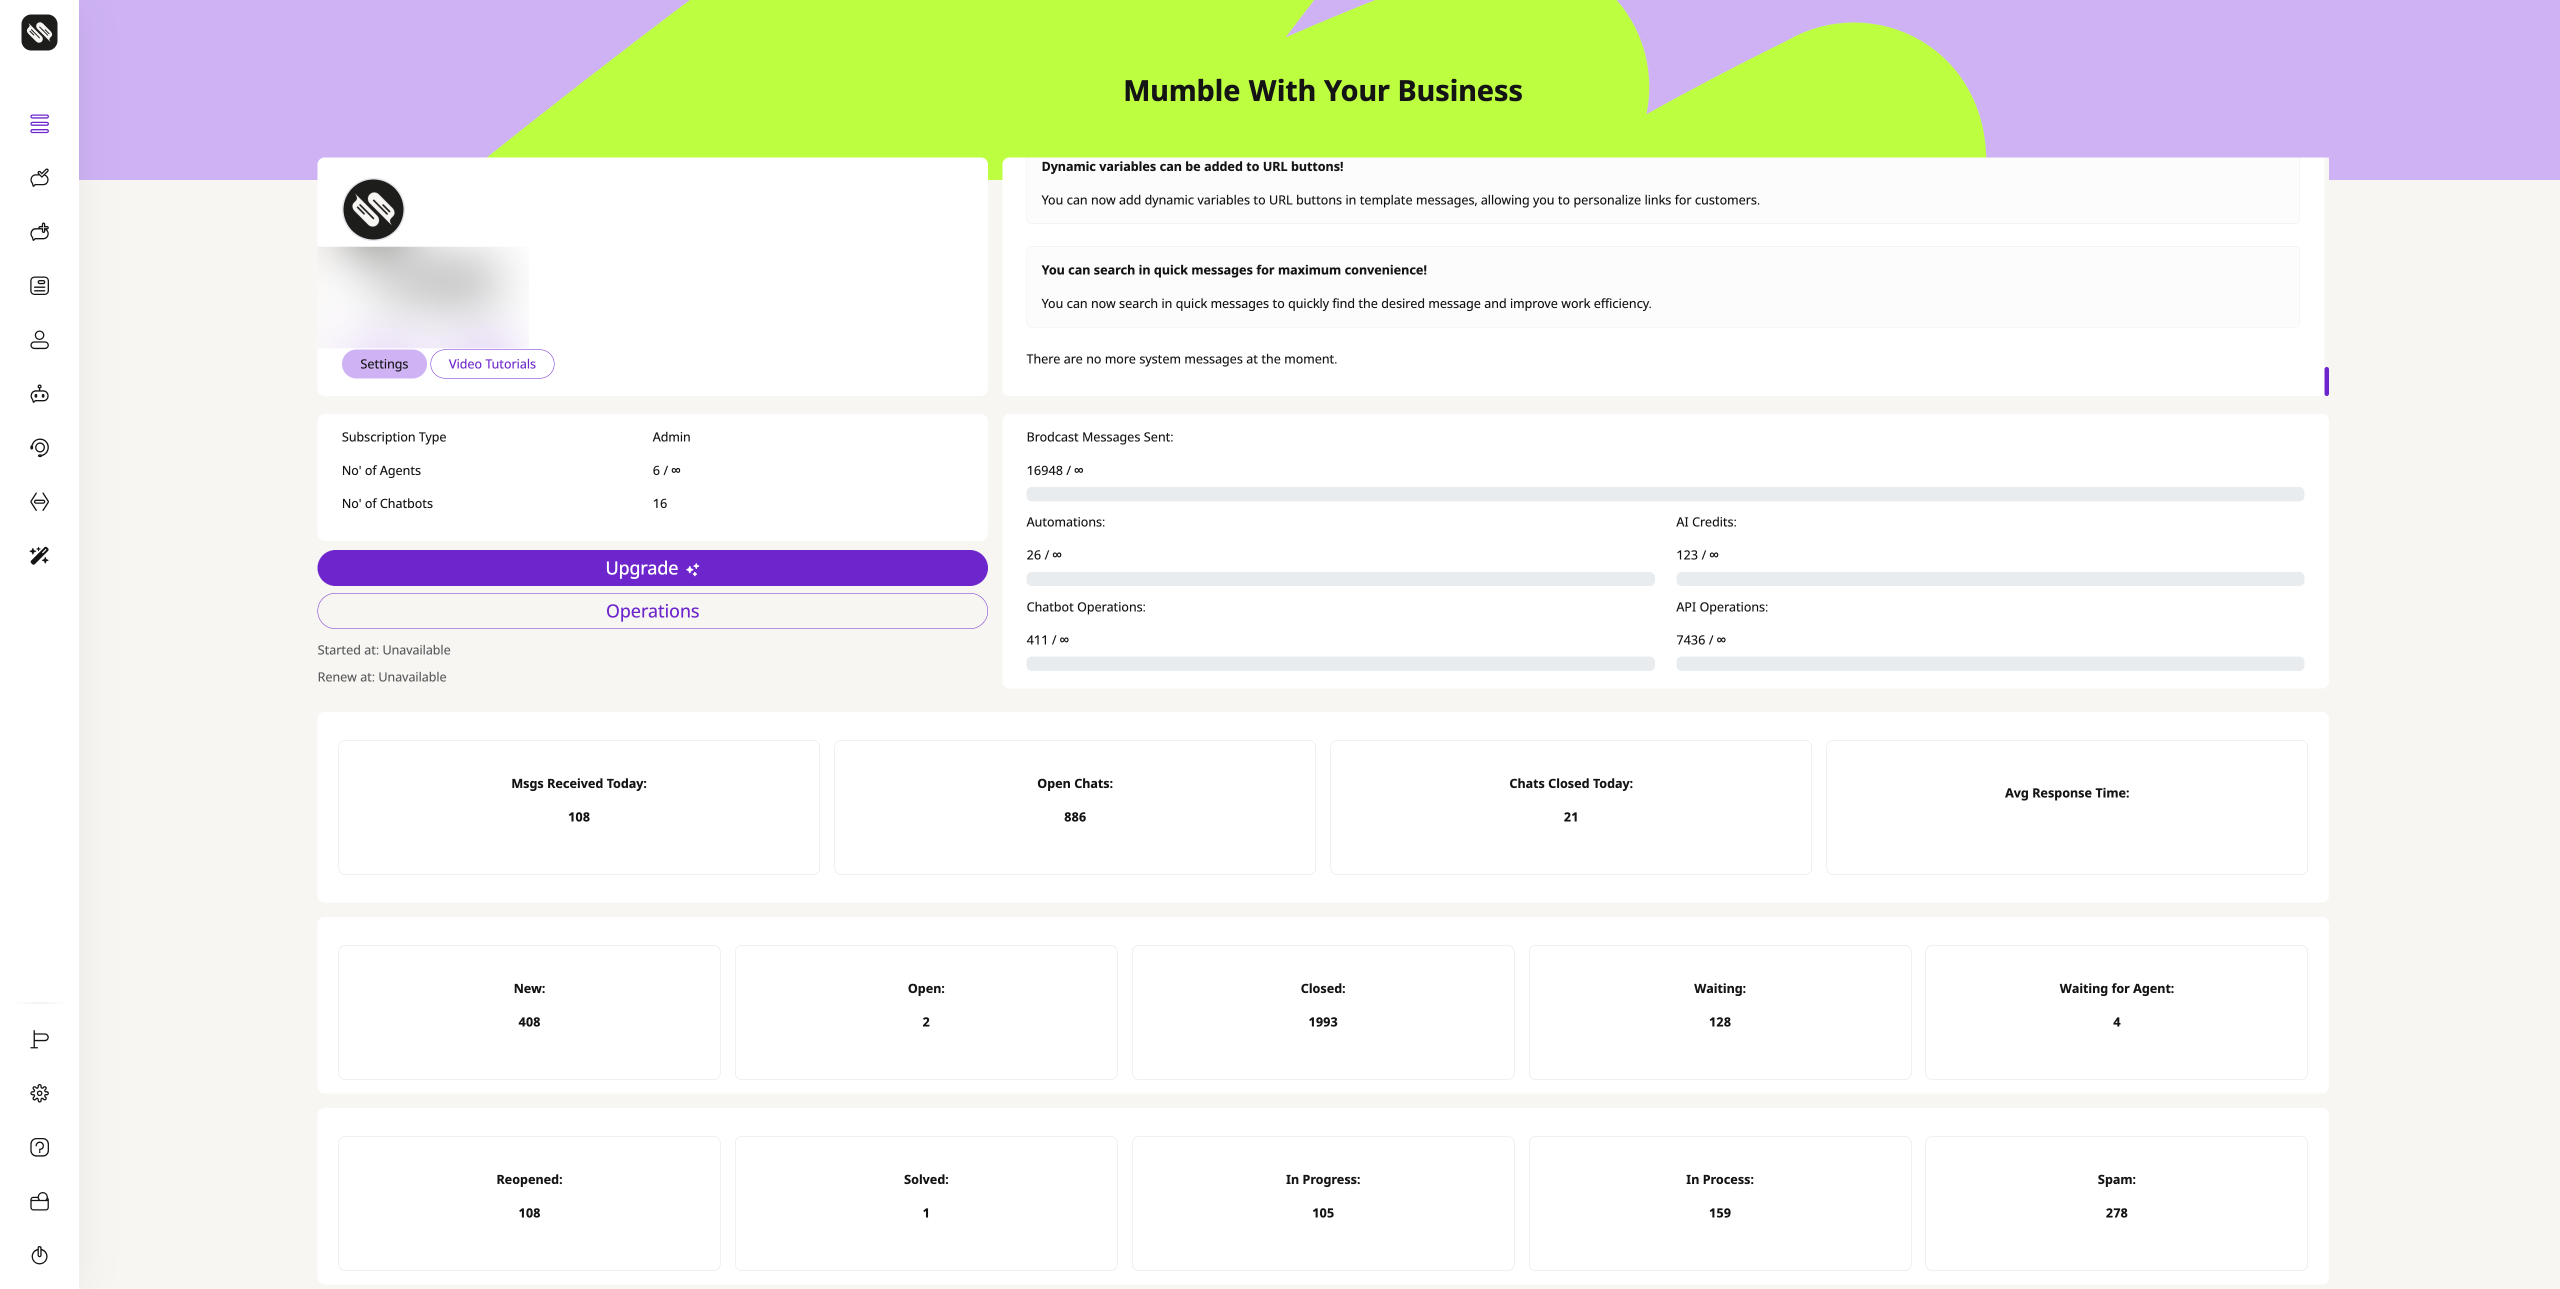
Task: Click the headset support agent icon
Action: pos(39,448)
